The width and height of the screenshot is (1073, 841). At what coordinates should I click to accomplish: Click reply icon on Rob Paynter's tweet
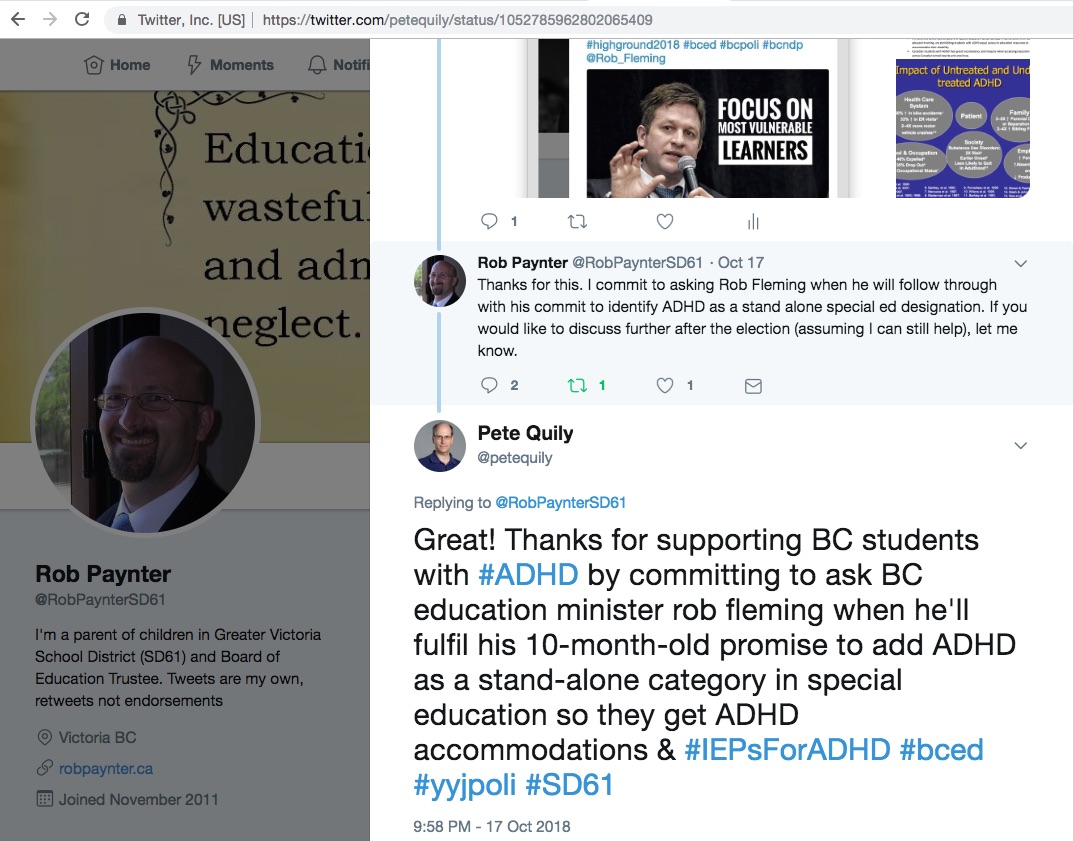489,385
